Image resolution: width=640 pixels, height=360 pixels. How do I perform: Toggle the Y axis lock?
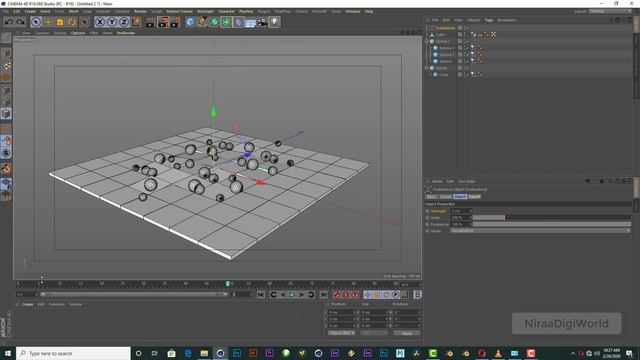112,22
